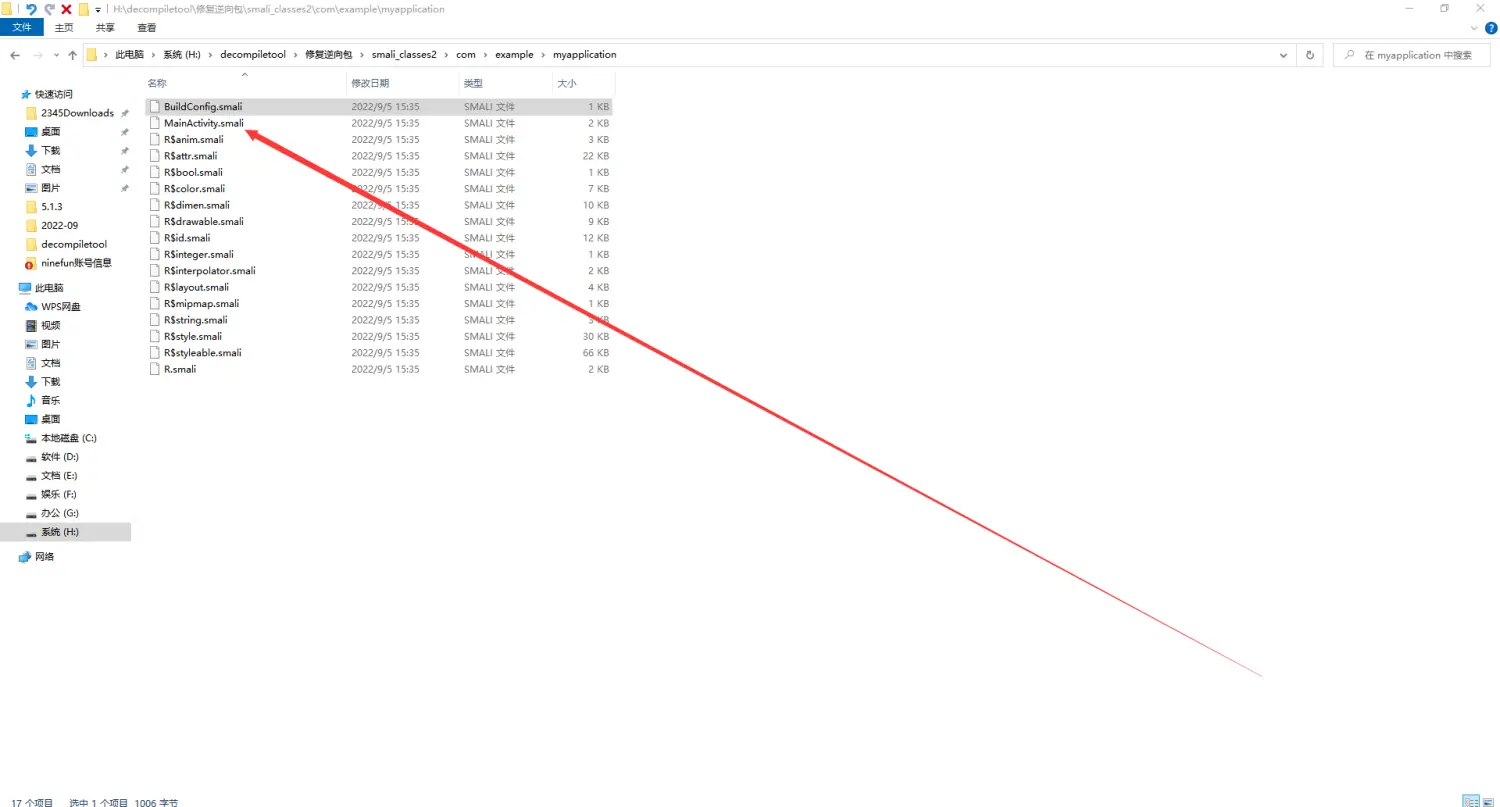Navigate back with the back arrow
This screenshot has height=807, width=1500.
pos(16,55)
